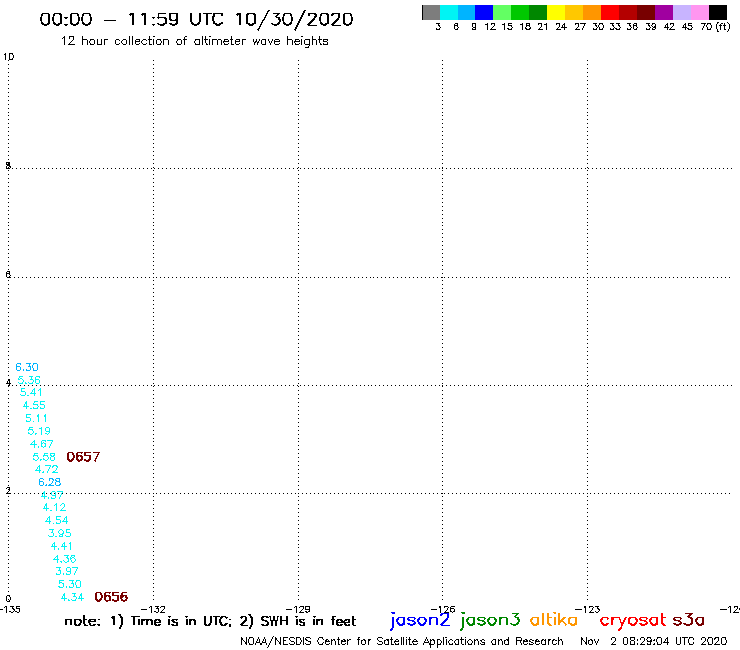Select the orange altika satellite label
This screenshot has width=740, height=650.
[x=554, y=620]
